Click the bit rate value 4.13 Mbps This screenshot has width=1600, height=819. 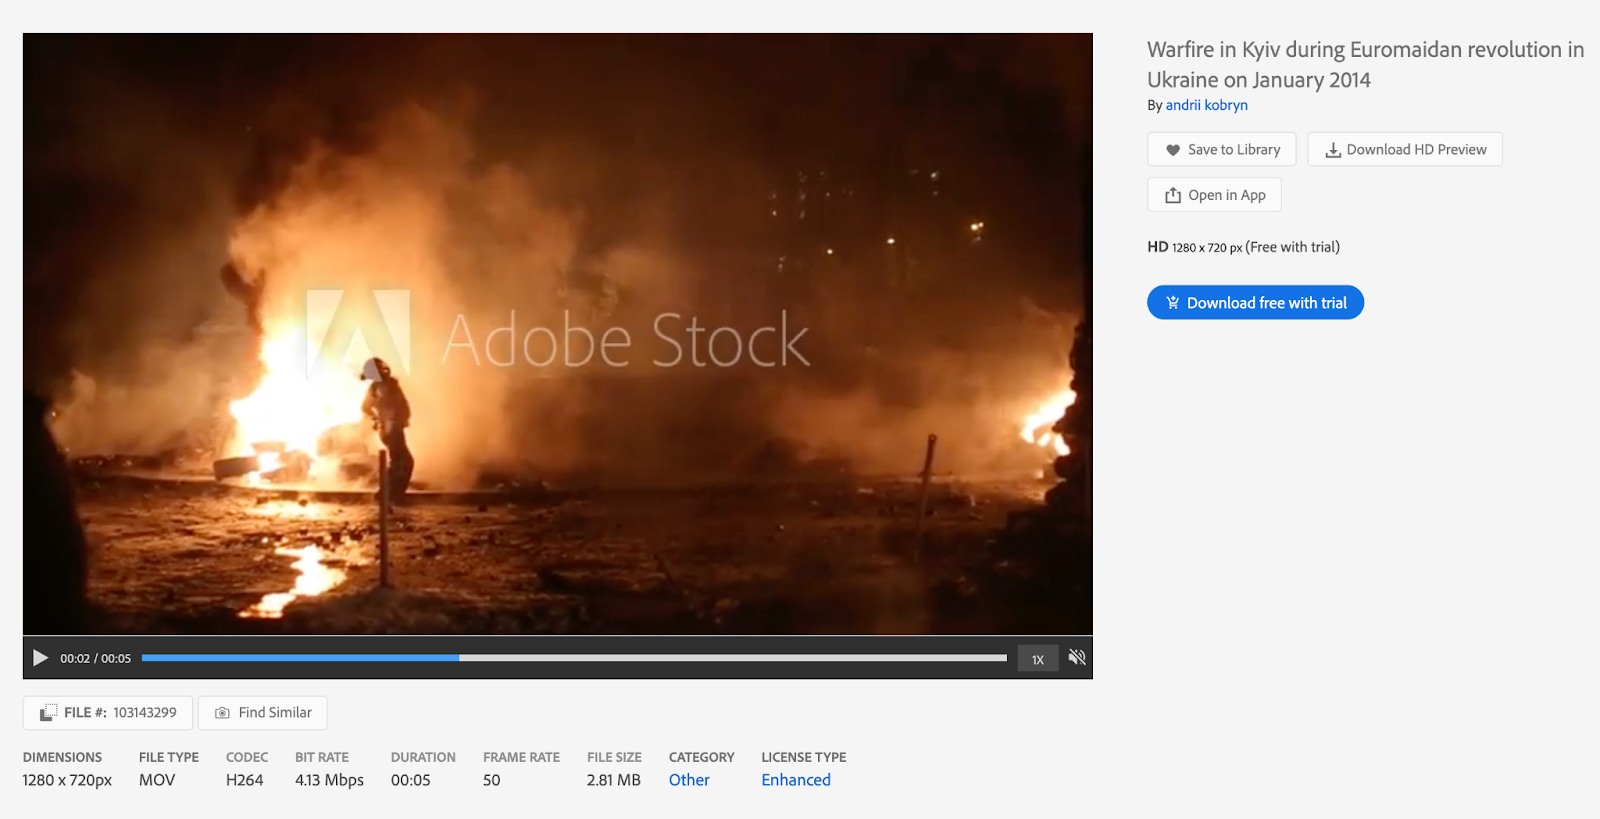pyautogui.click(x=329, y=780)
